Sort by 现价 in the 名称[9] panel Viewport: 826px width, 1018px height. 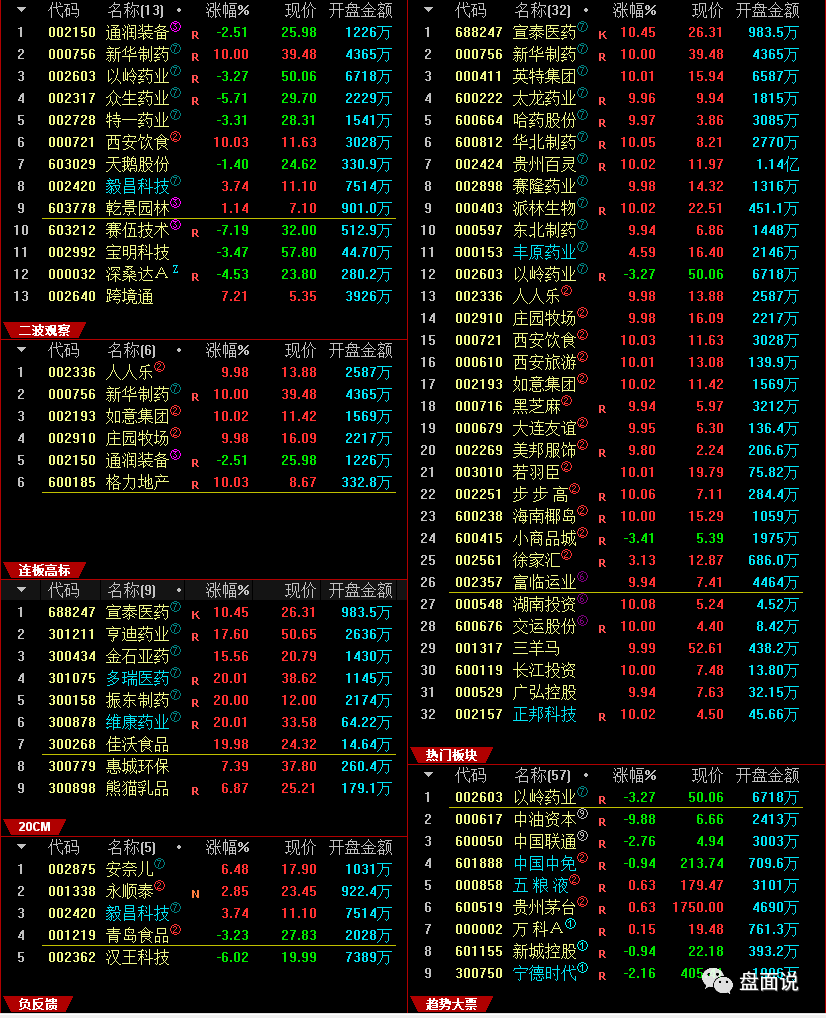[300, 590]
